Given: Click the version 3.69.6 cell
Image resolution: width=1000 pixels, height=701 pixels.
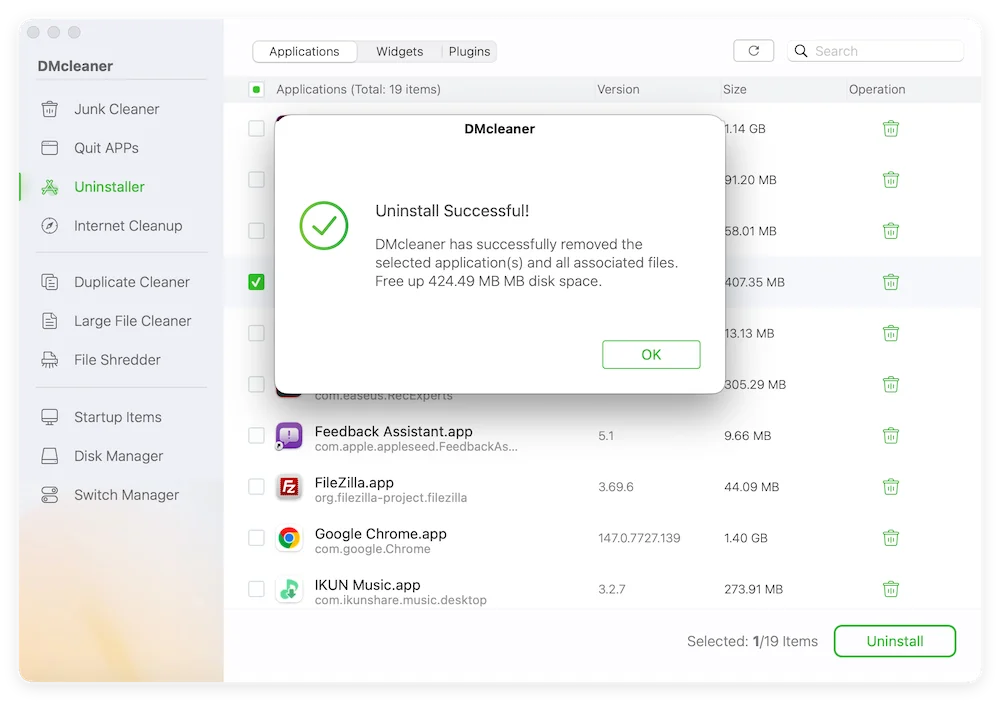Looking at the screenshot, I should [x=615, y=487].
